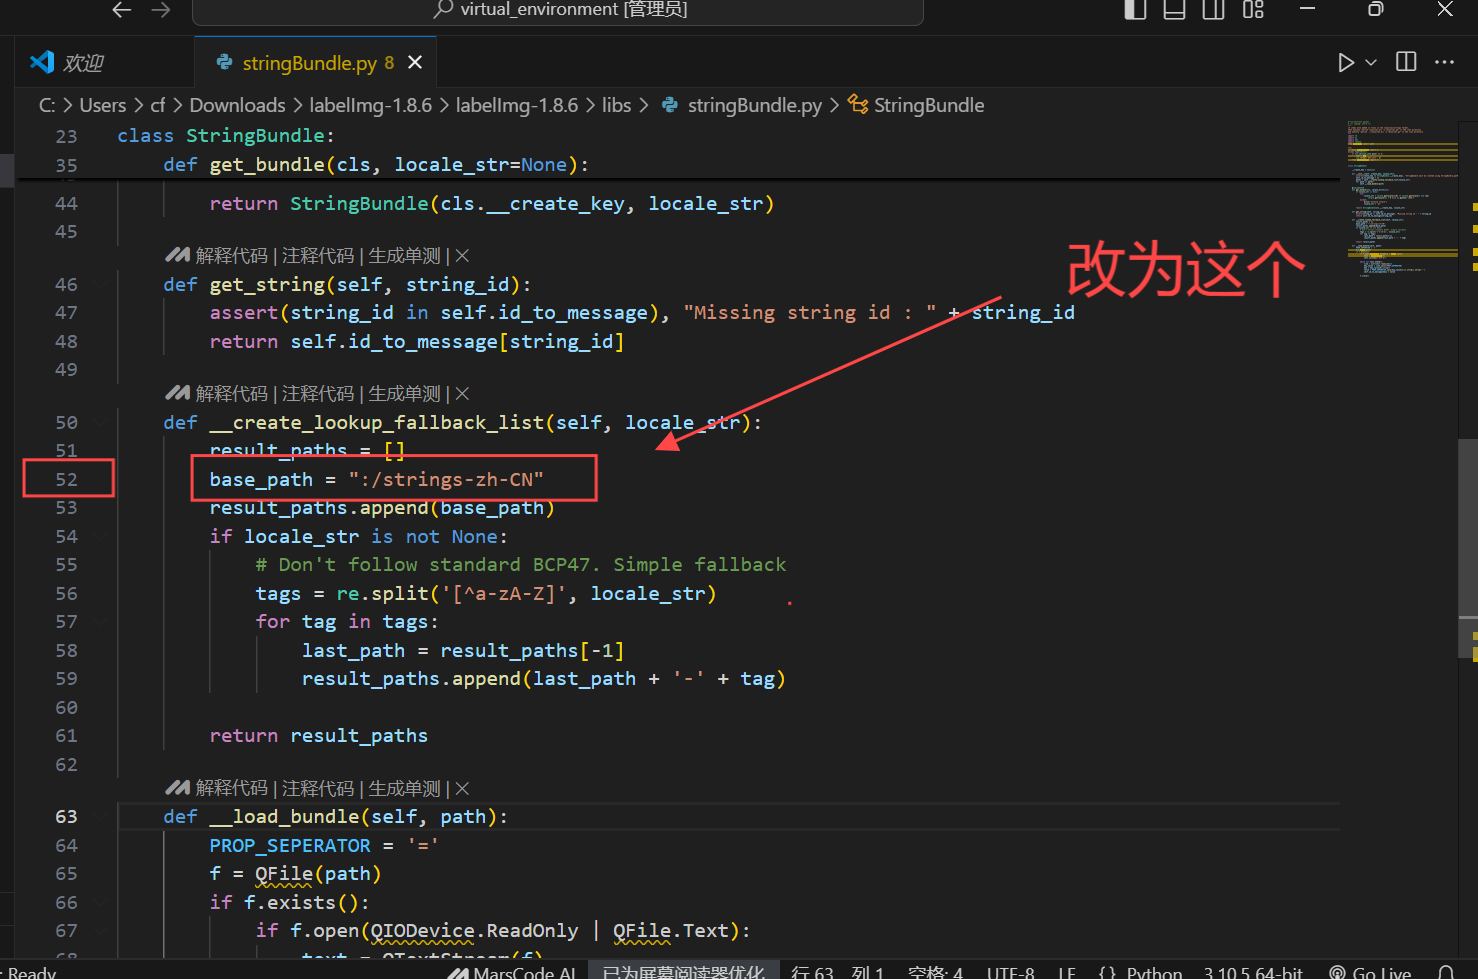Collapse the fold arrow at line 50
Image resolution: width=1478 pixels, height=979 pixels.
[102, 422]
